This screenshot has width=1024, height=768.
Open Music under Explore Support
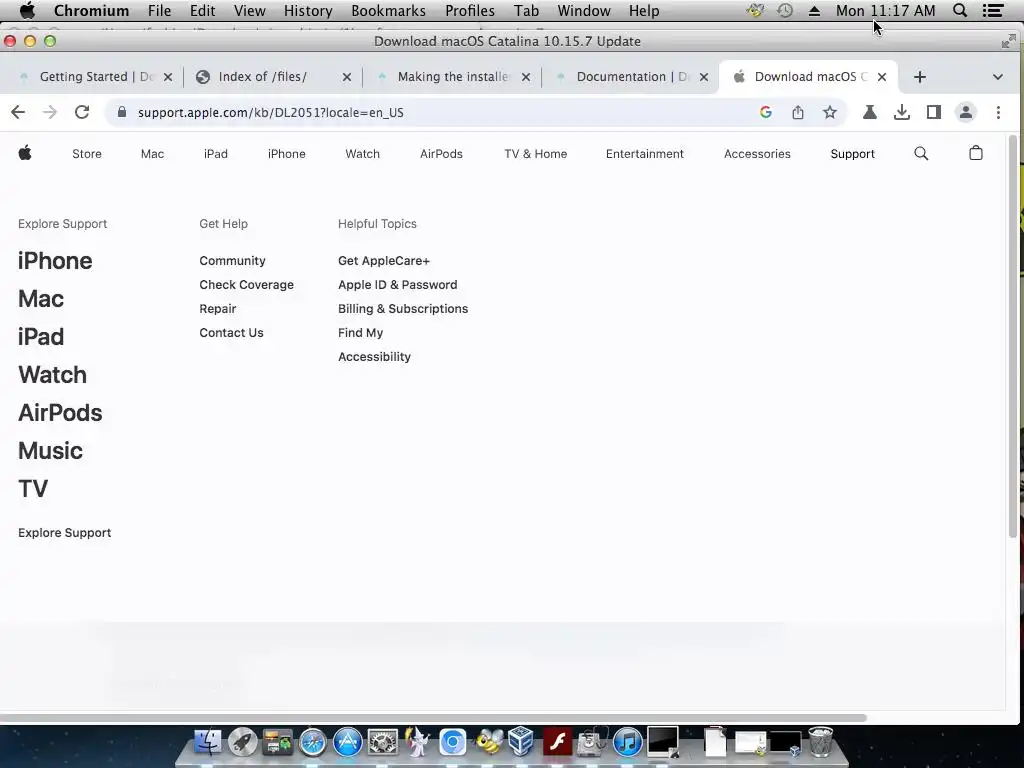tap(50, 451)
